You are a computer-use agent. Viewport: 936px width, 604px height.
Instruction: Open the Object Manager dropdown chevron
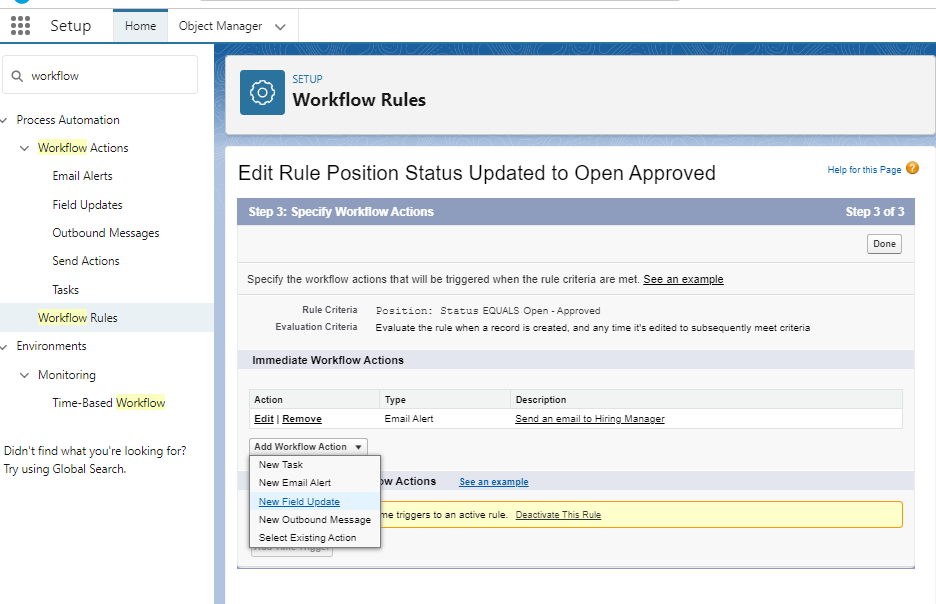pyautogui.click(x=280, y=27)
